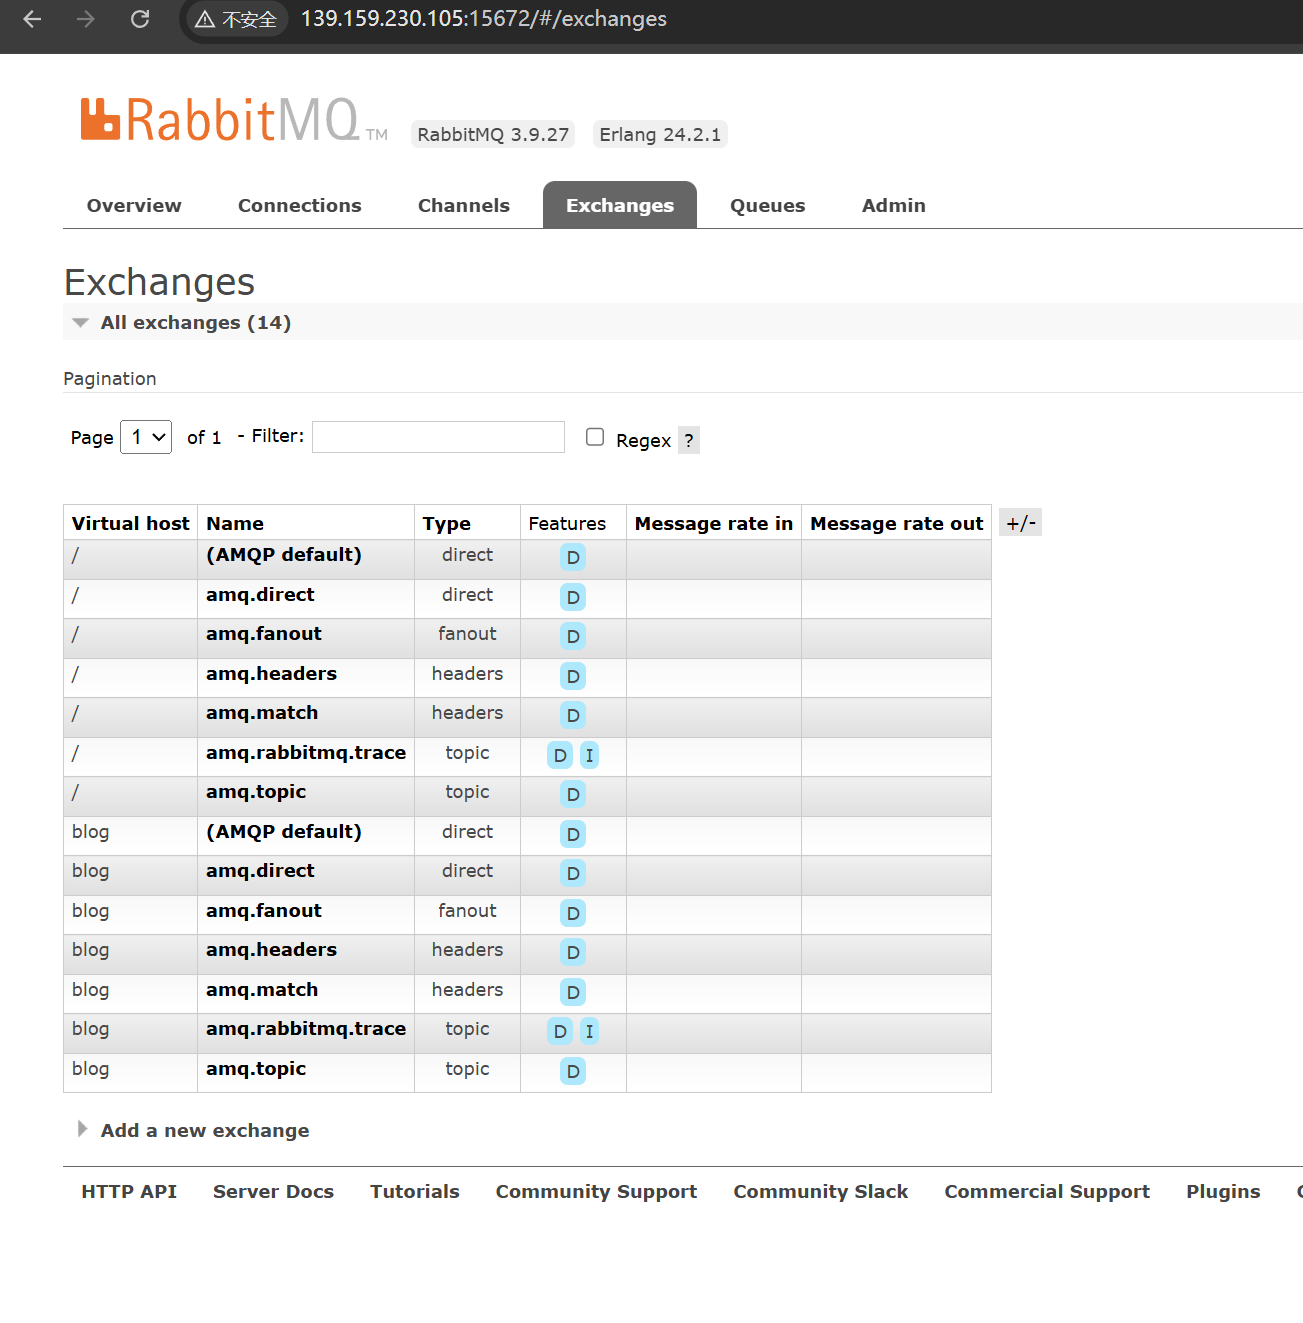Click the D badge for blog amq.rabbitmq.trace

click(x=560, y=1032)
